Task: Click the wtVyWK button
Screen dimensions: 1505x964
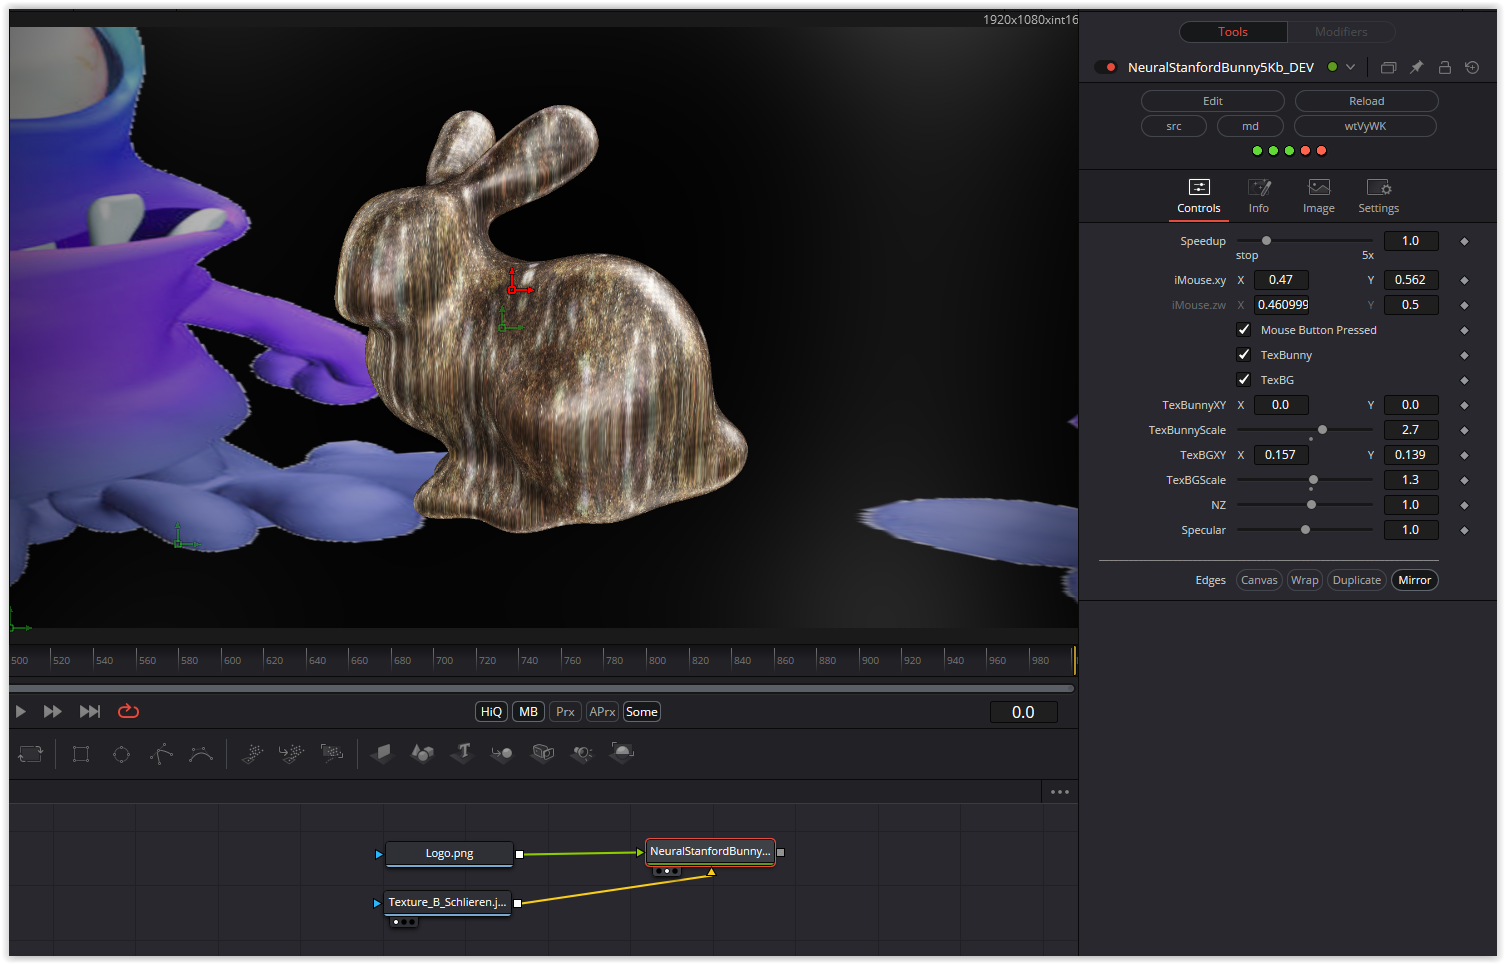Action: (x=1365, y=126)
